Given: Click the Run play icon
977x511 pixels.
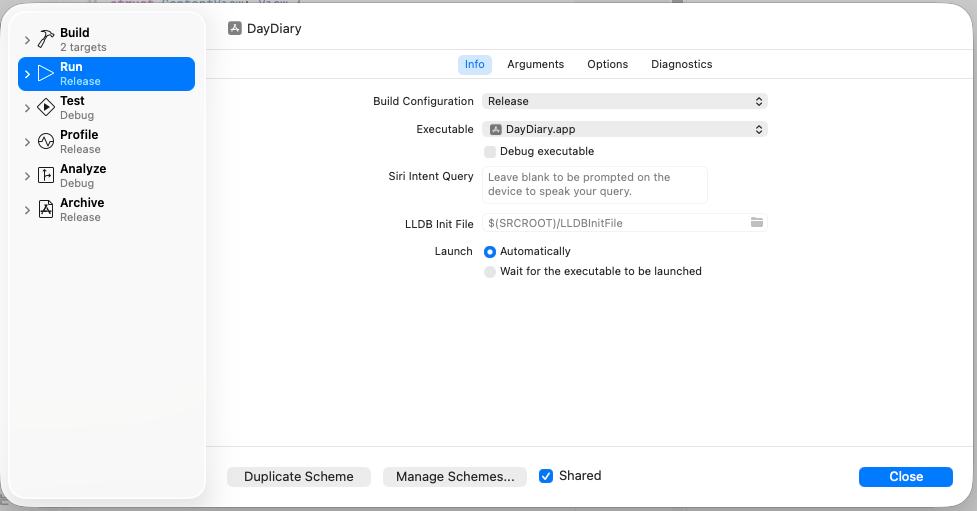Looking at the screenshot, I should coord(46,74).
